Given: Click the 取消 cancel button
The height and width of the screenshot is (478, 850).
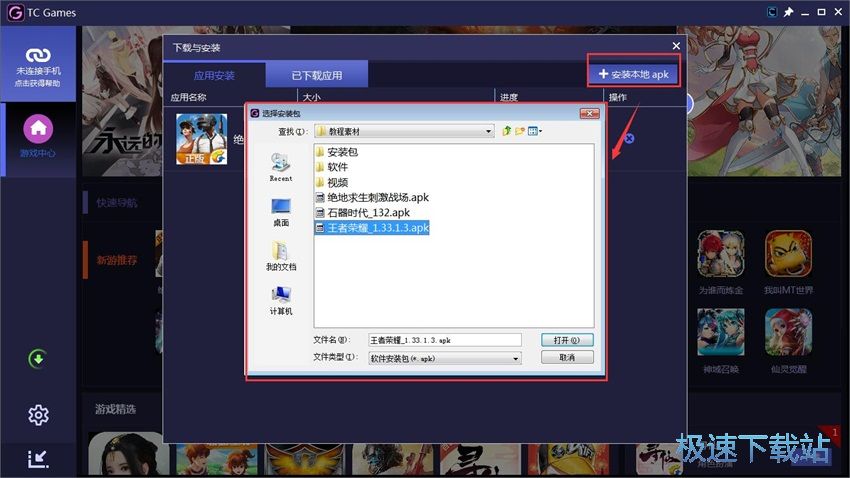Looking at the screenshot, I should pyautogui.click(x=567, y=357).
